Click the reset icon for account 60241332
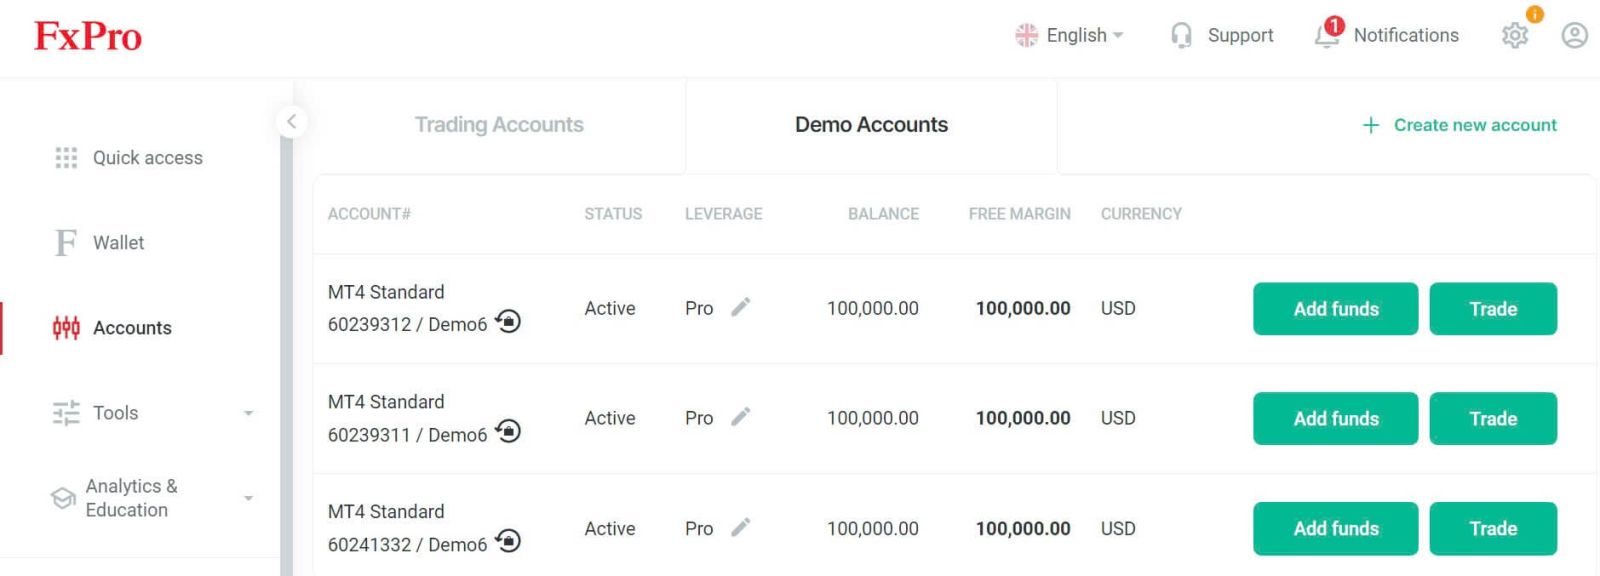The image size is (1600, 576). click(508, 541)
